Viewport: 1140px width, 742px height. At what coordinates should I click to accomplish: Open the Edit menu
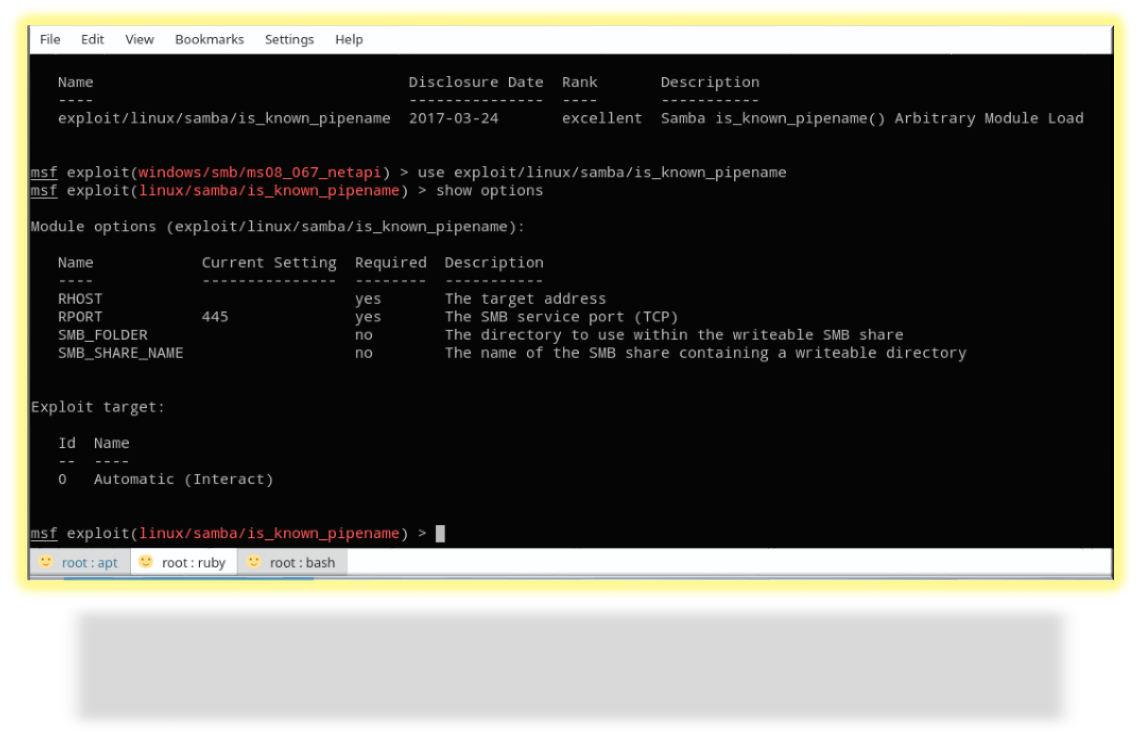[92, 39]
